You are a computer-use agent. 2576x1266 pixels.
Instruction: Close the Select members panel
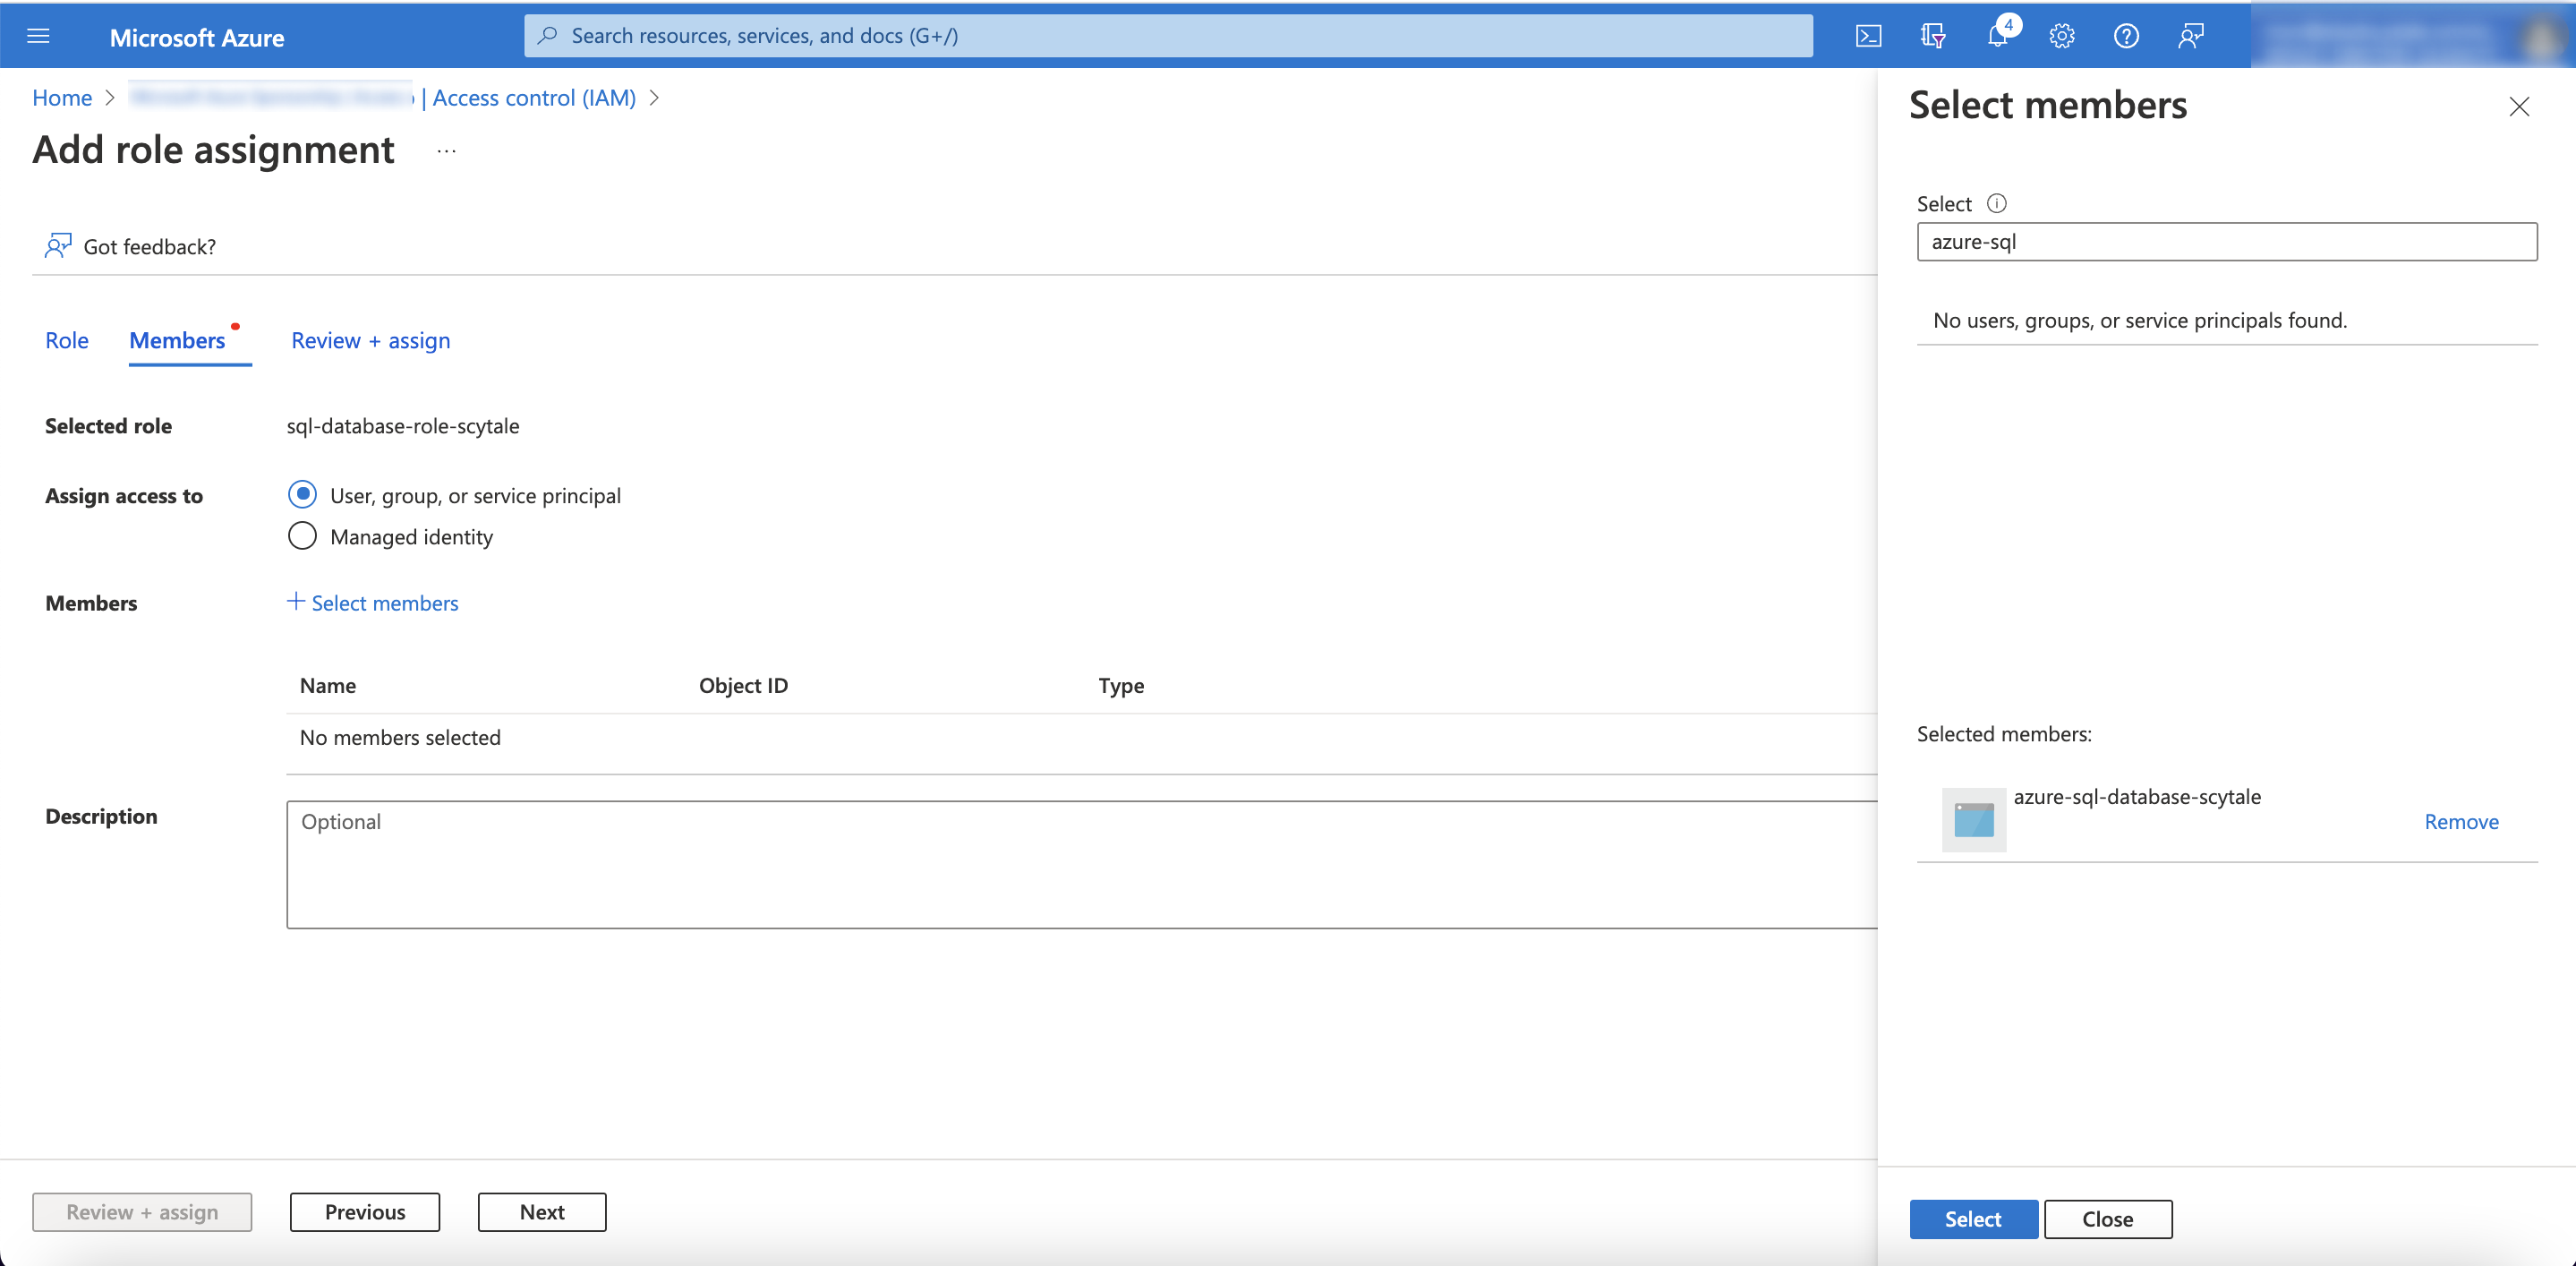(x=2518, y=107)
